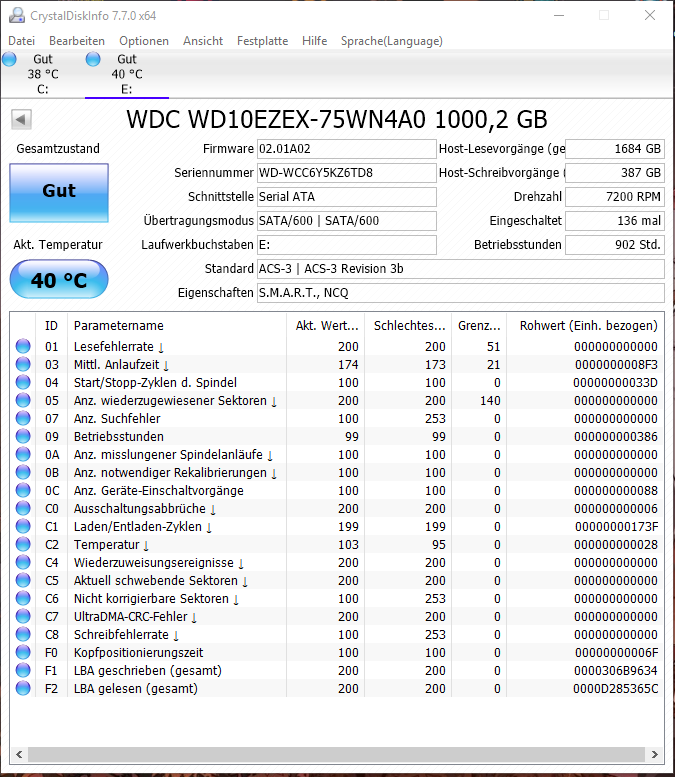The width and height of the screenshot is (675, 777).
Task: Select drive C: status orb icon
Action: 9,59
